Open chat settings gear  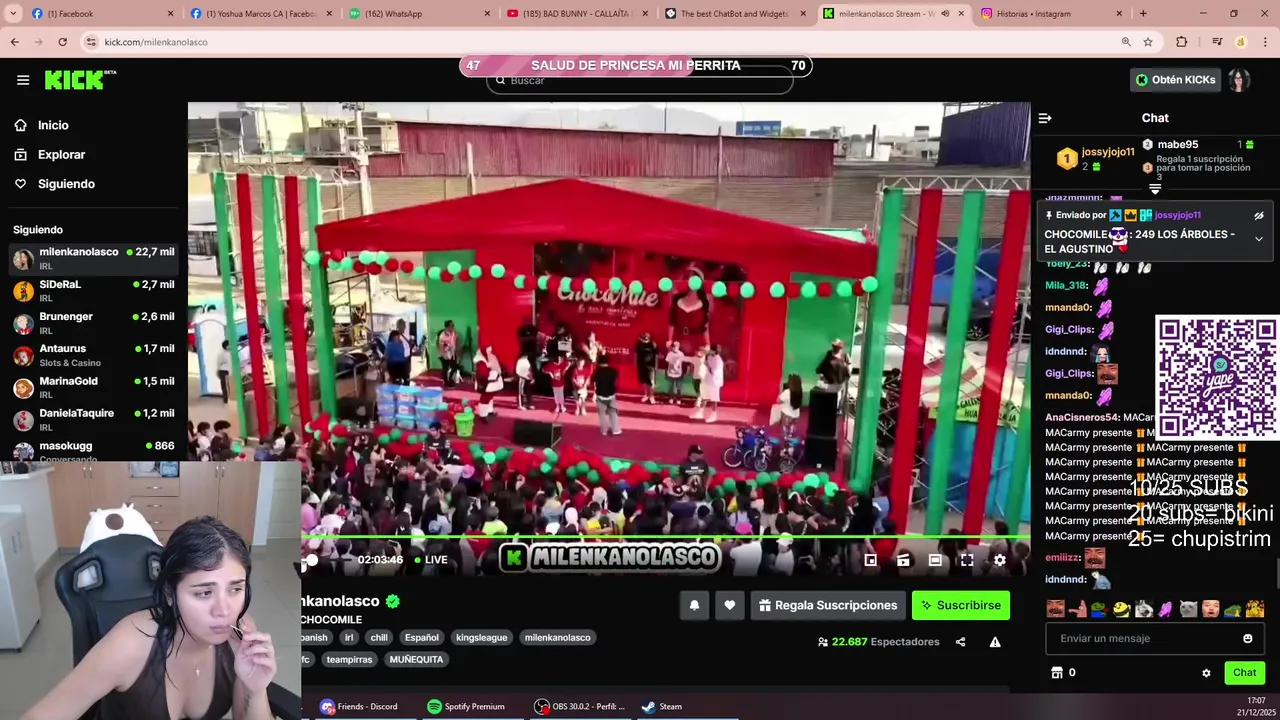pos(1206,673)
